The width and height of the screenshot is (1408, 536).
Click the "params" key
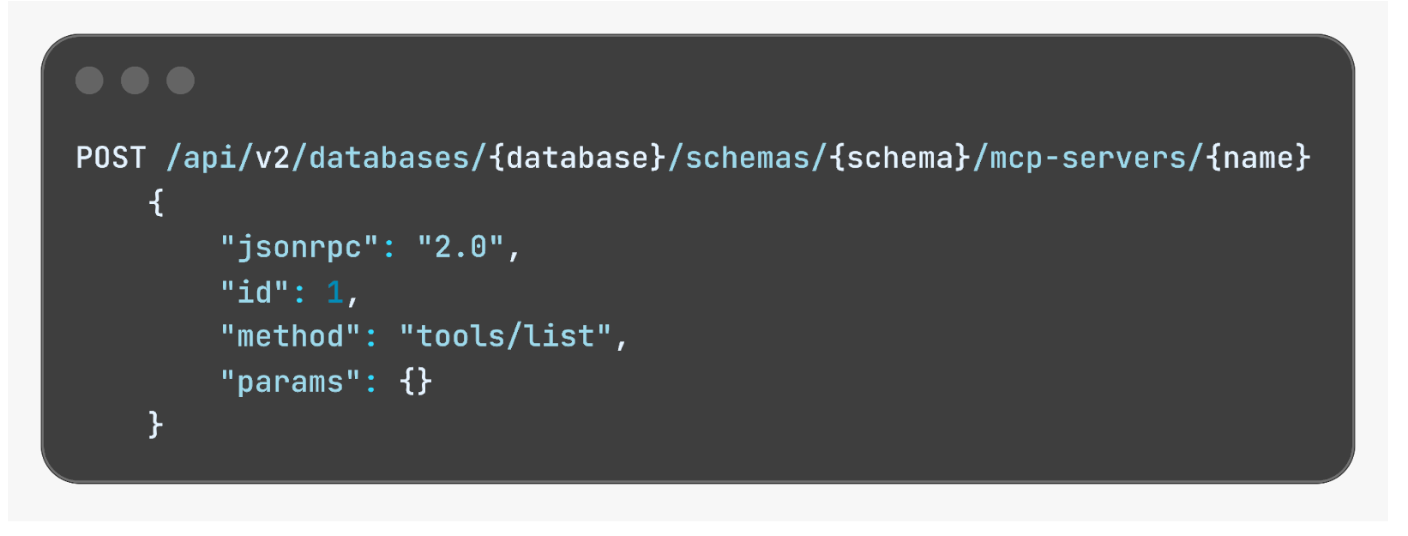[x=292, y=382]
